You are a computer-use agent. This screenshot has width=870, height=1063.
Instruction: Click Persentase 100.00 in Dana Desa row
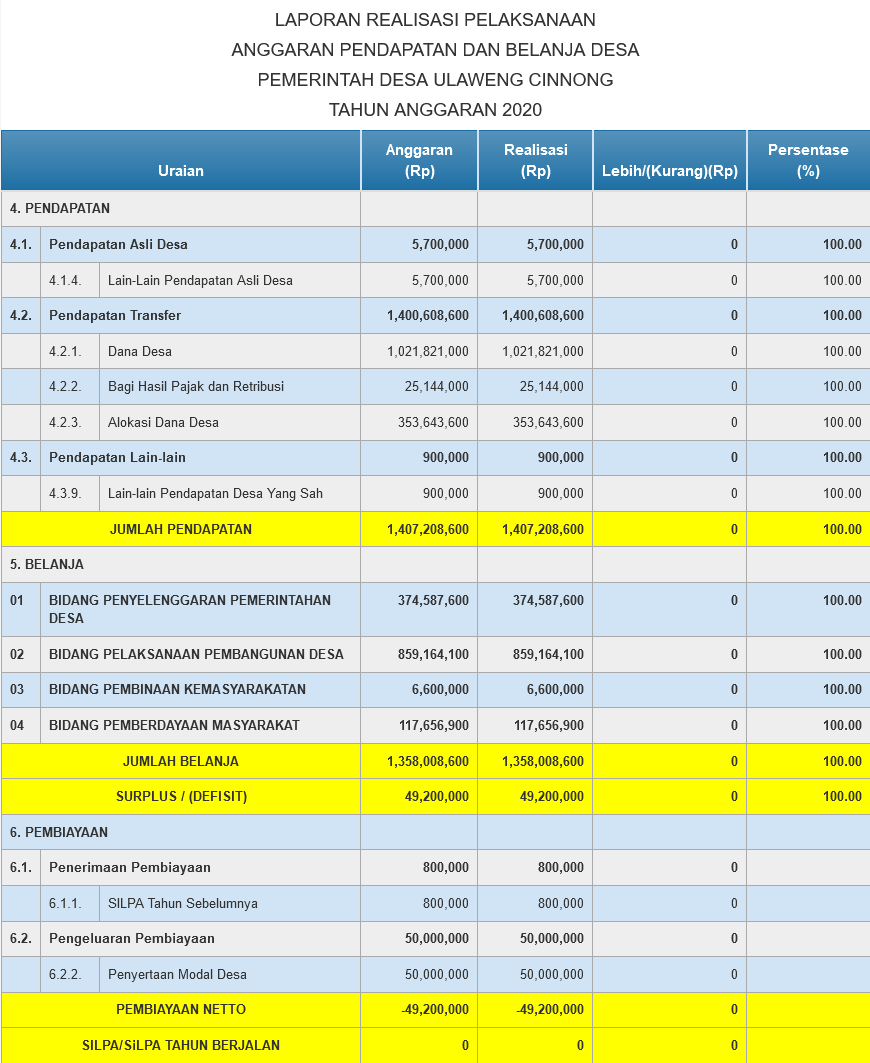click(x=842, y=351)
